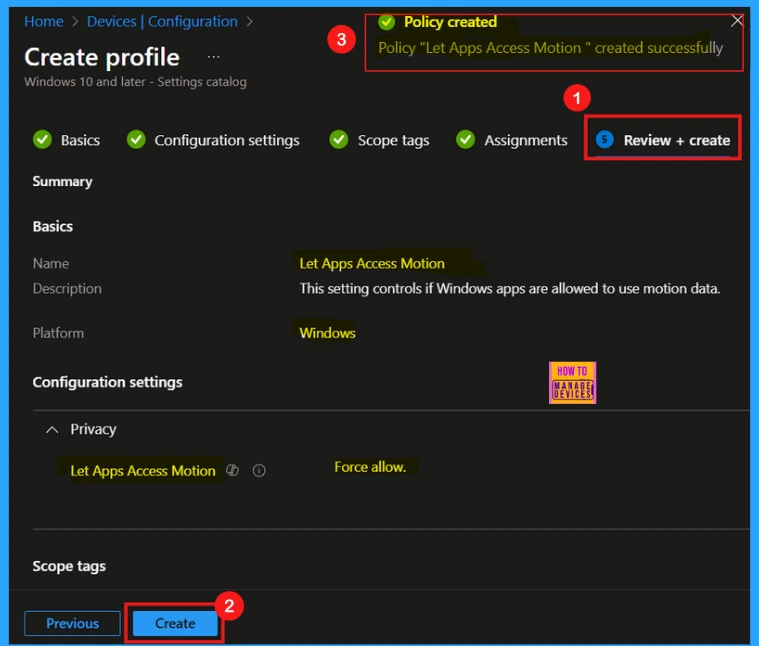This screenshot has width=759, height=646.
Task: Select the Review + create step
Action: (663, 140)
